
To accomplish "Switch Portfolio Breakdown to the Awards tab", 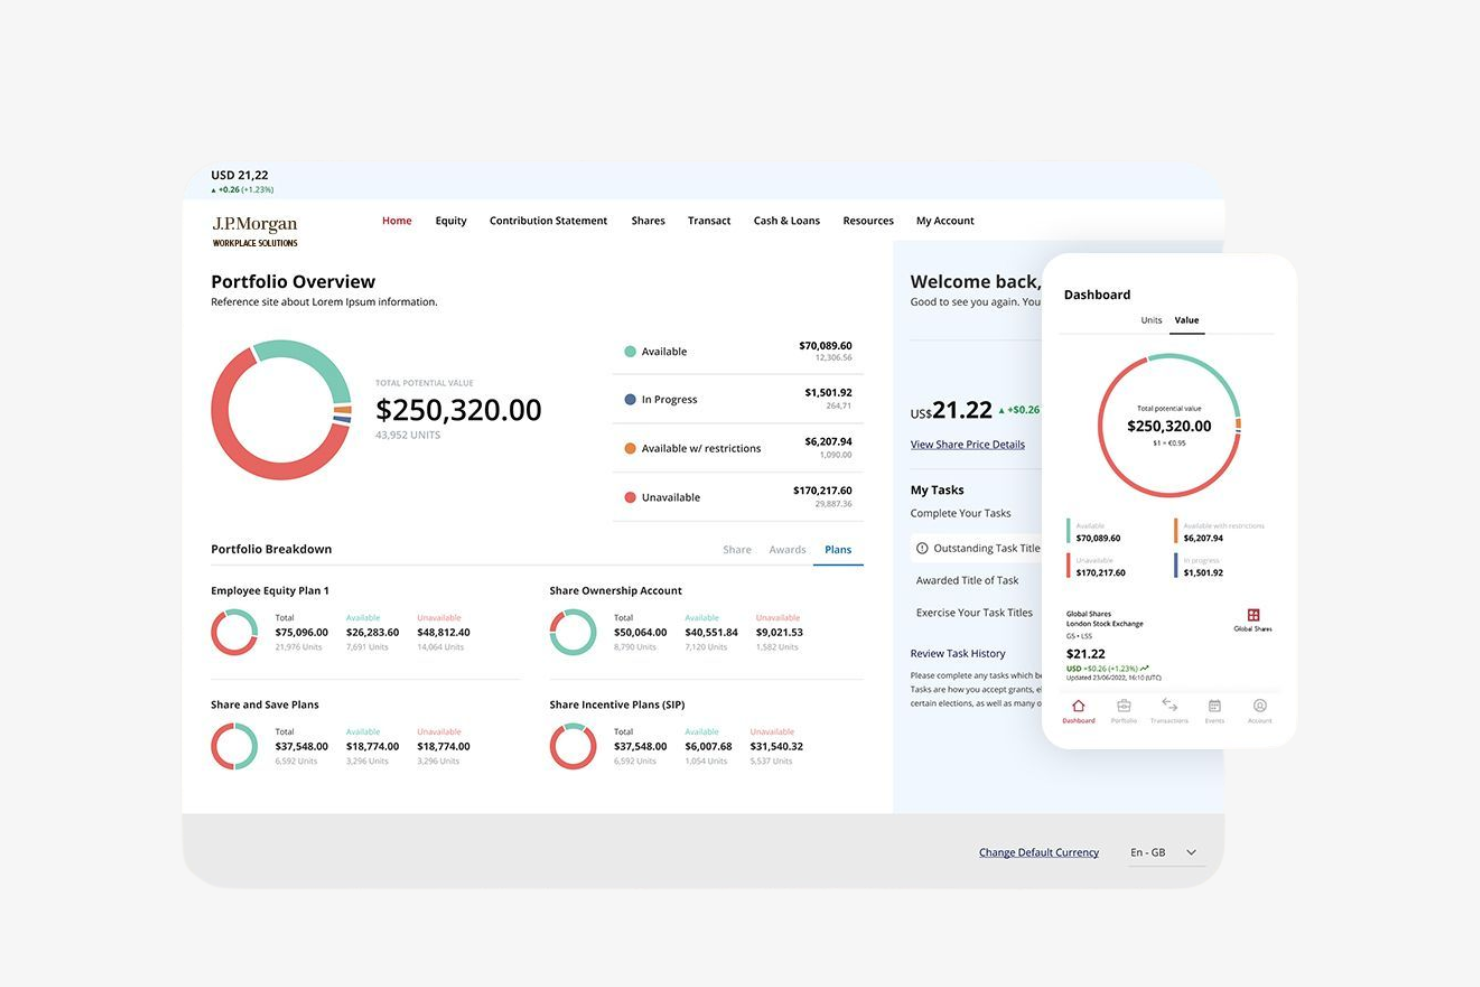I will point(788,549).
